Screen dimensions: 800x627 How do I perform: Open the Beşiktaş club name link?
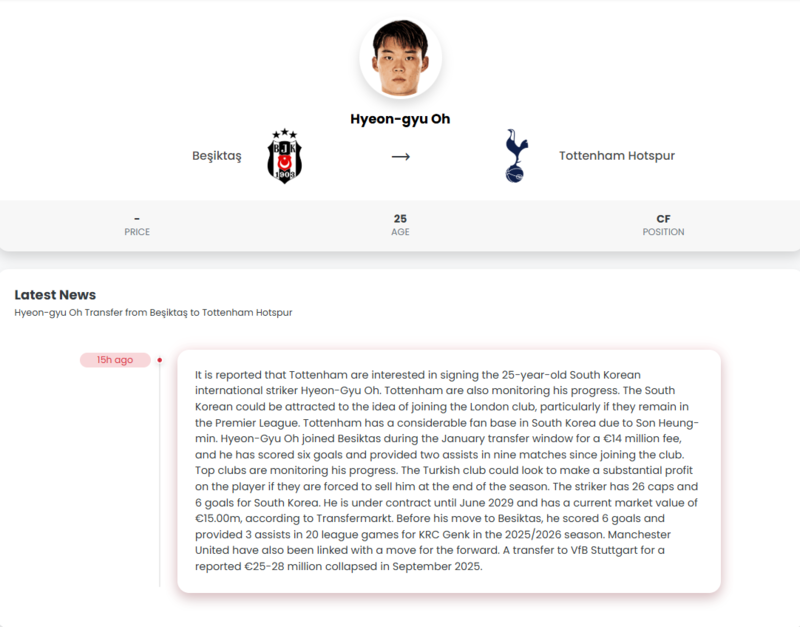217,156
